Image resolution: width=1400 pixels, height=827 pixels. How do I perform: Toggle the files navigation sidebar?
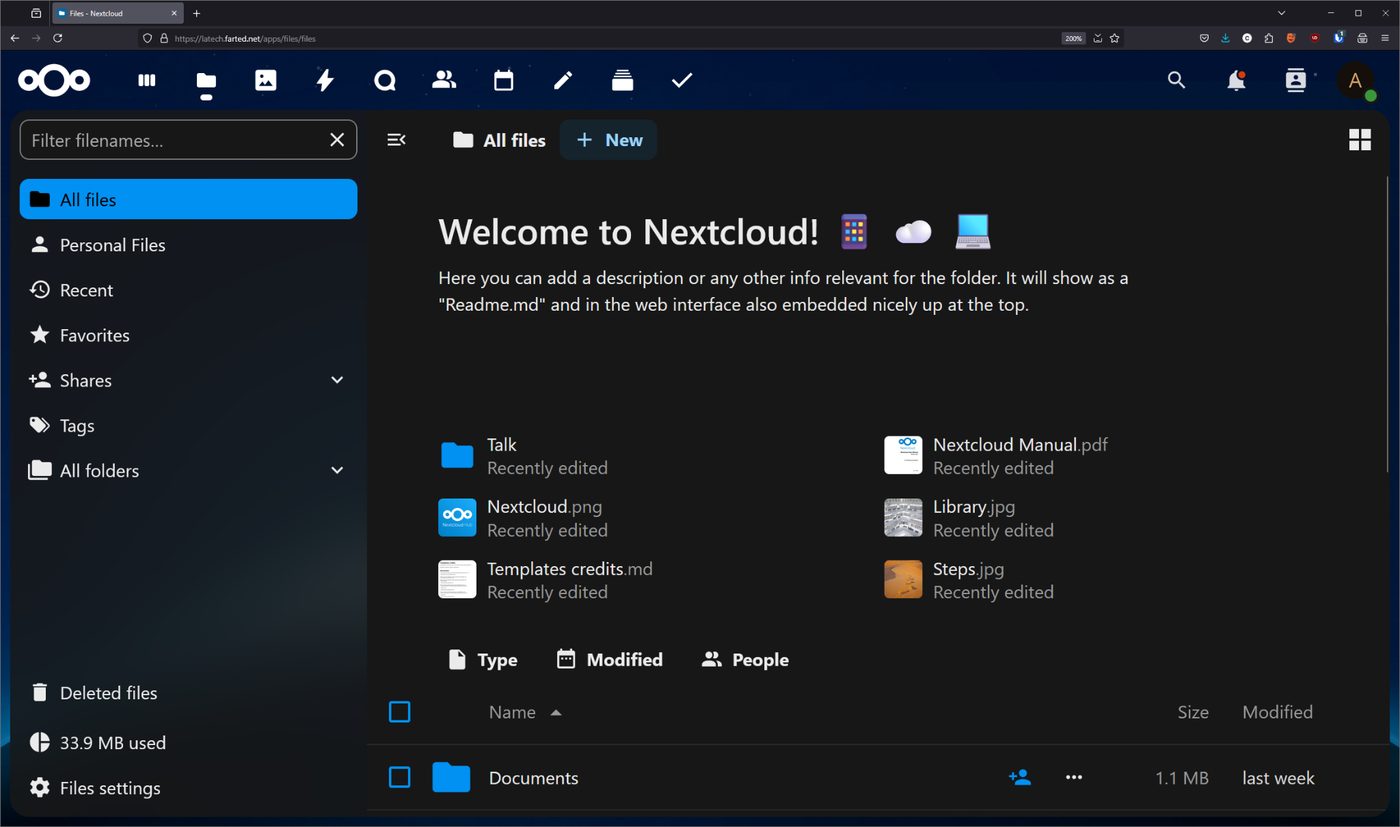coord(396,140)
